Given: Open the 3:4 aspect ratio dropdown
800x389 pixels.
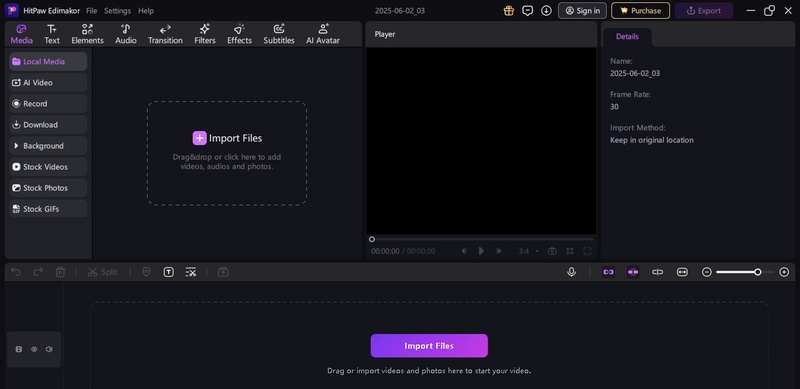Looking at the screenshot, I should tap(529, 251).
